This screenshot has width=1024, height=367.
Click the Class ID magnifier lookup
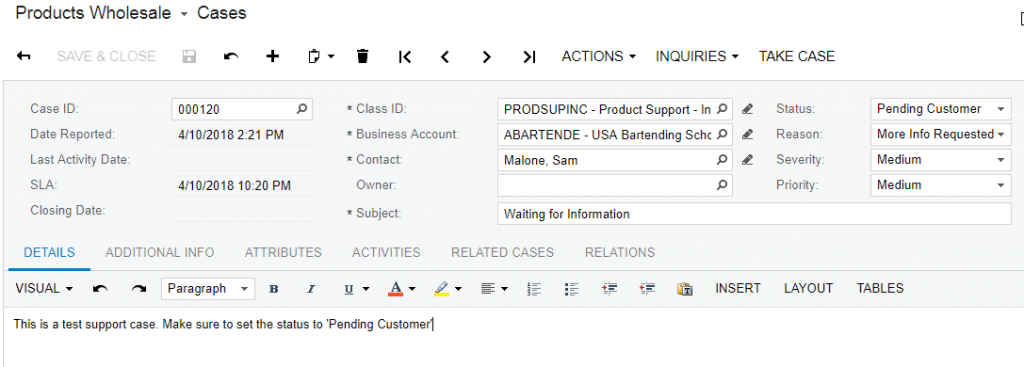(x=722, y=109)
